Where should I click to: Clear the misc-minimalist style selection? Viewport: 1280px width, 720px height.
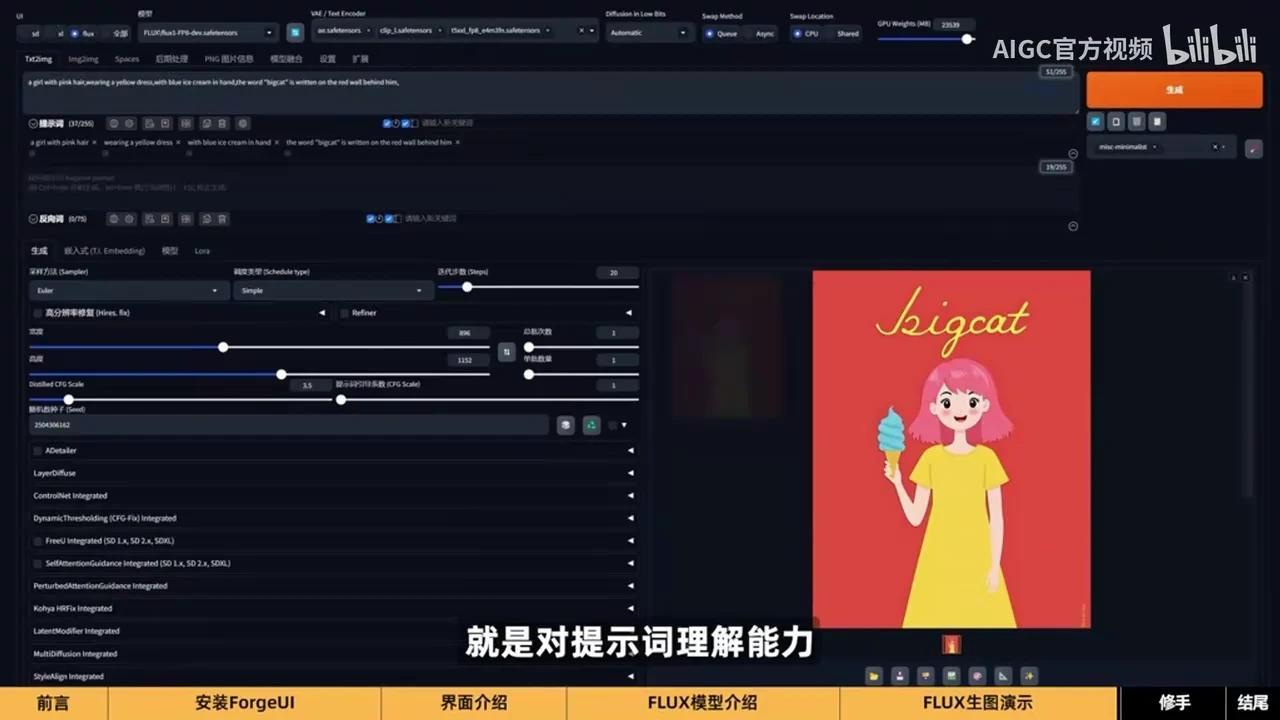(1216, 147)
